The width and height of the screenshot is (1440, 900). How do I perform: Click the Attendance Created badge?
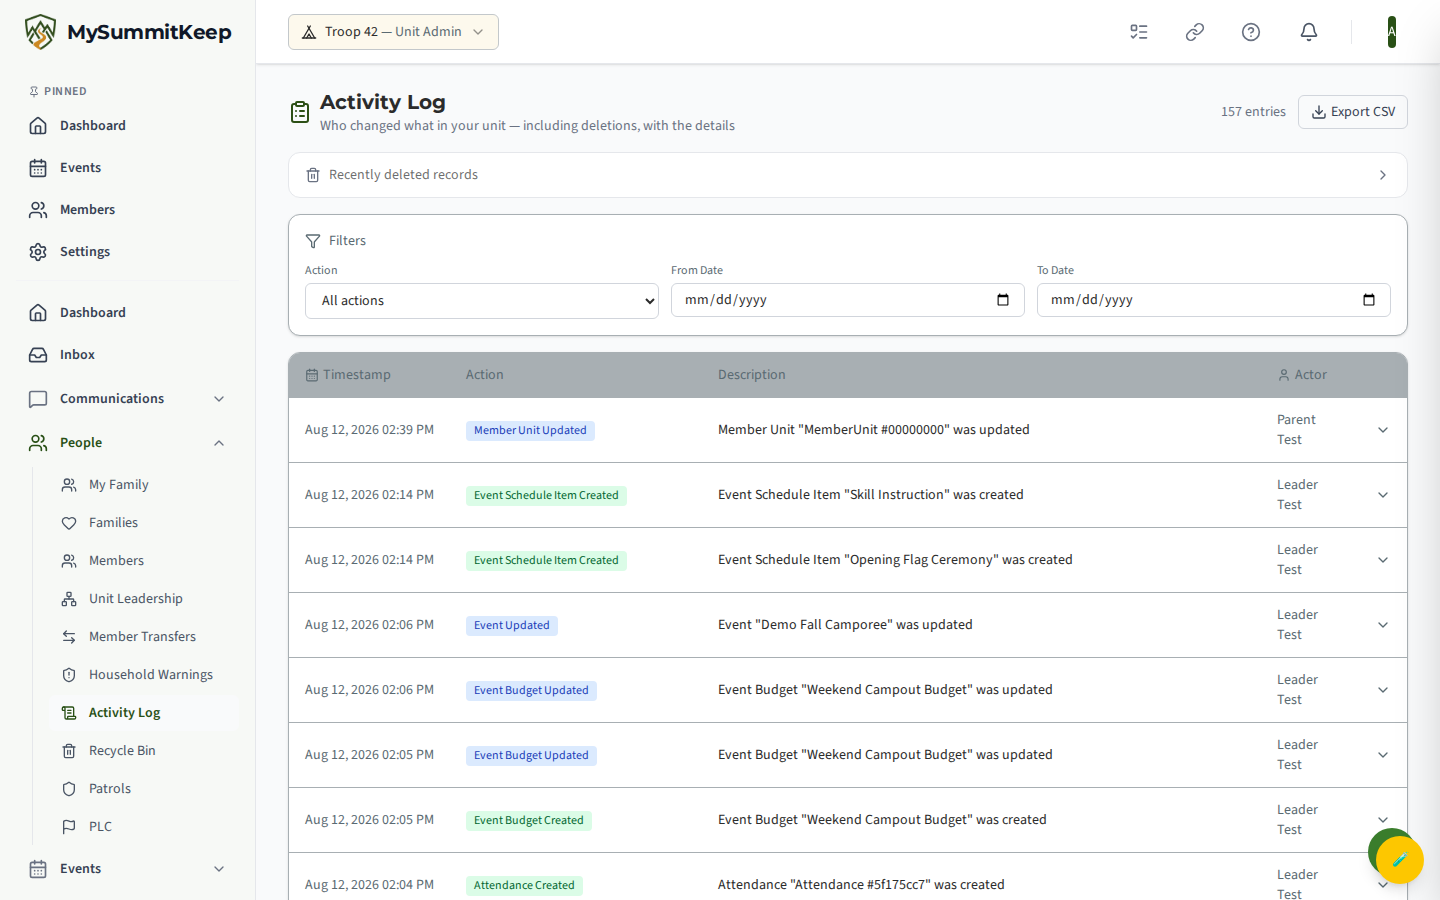pos(524,886)
